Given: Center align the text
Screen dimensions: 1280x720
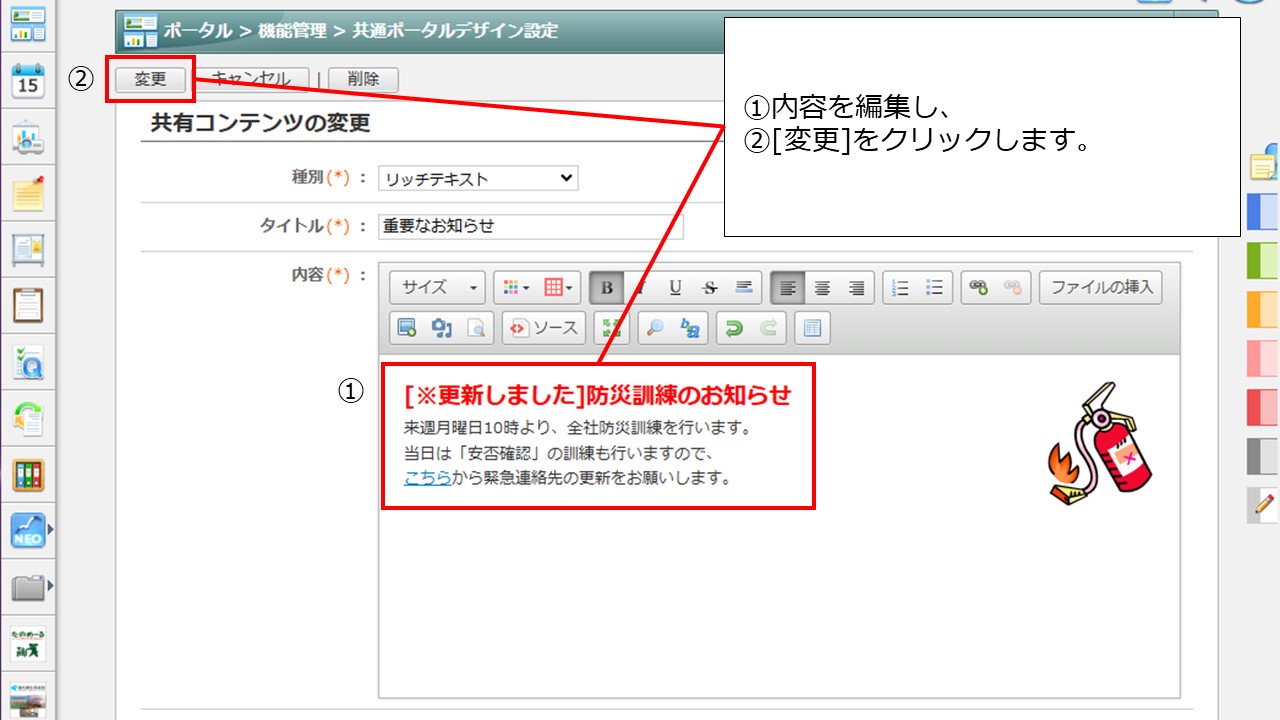Looking at the screenshot, I should [822, 288].
